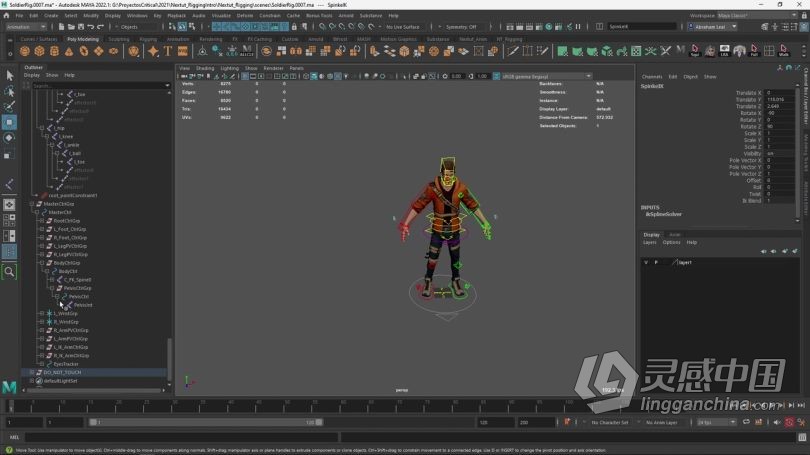Viewport: 810px width, 455px height.
Task: Click the Outliner search field
Action: (101, 86)
